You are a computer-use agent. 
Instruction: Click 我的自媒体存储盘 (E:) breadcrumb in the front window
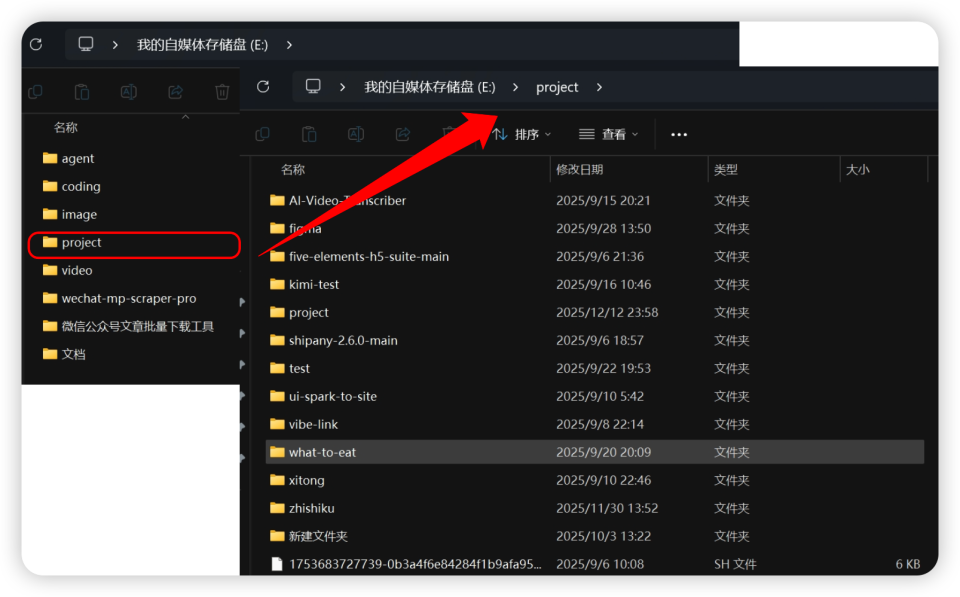(x=430, y=87)
